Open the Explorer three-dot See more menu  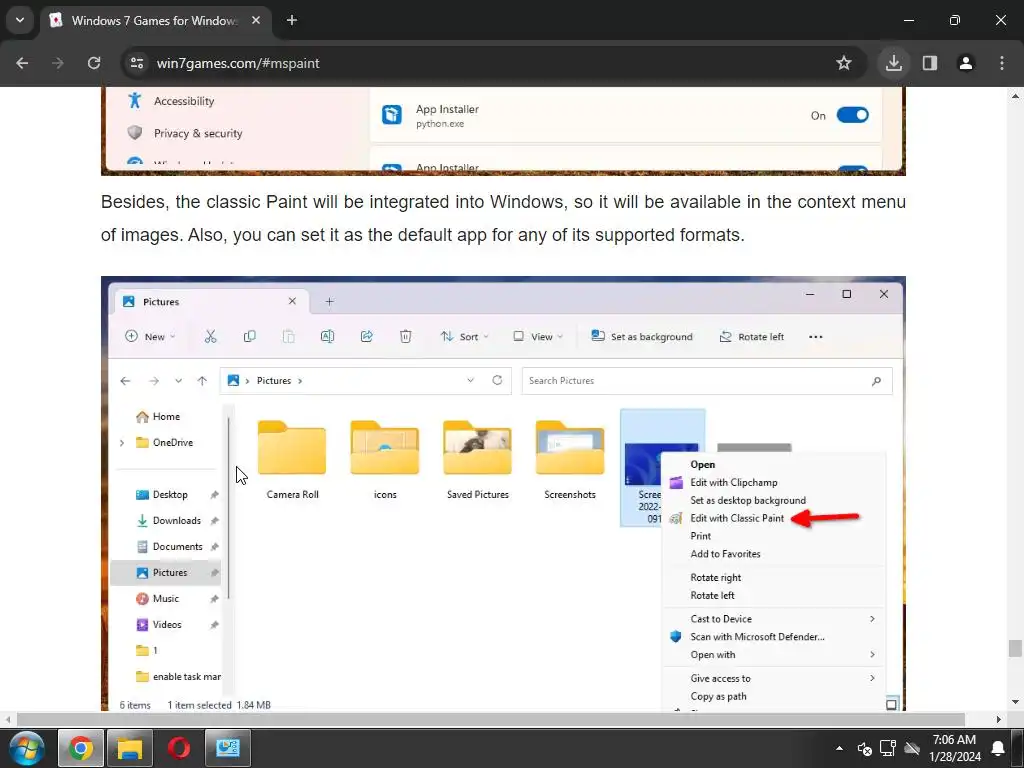(x=816, y=336)
